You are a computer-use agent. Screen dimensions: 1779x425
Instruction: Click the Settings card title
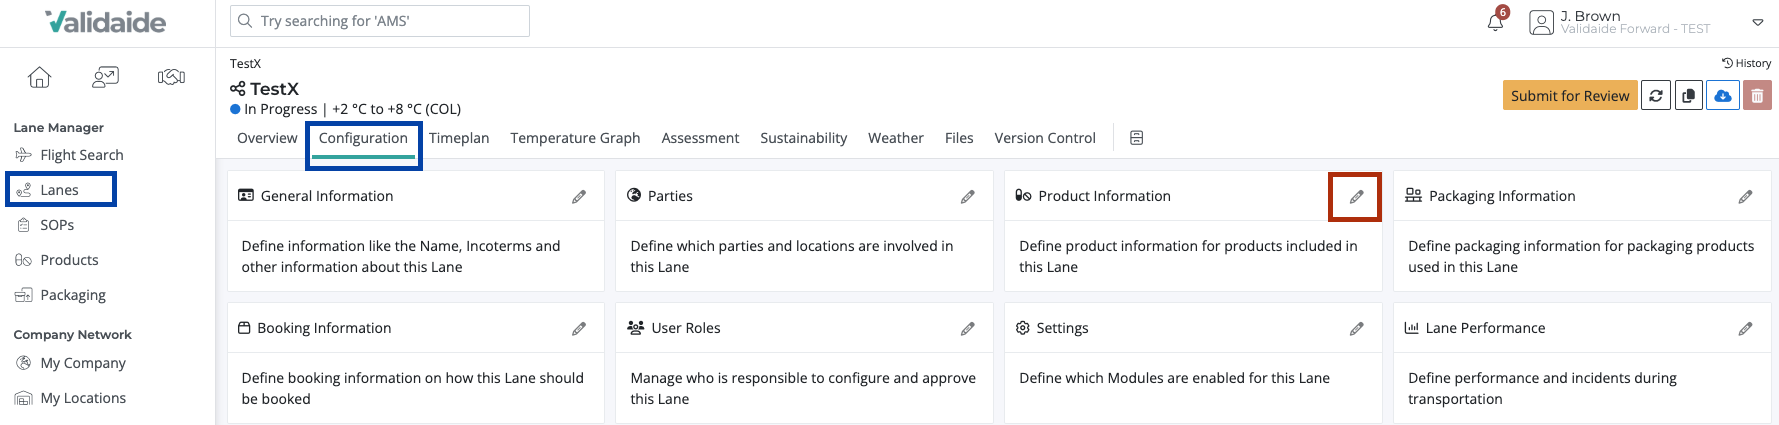pyautogui.click(x=1062, y=328)
